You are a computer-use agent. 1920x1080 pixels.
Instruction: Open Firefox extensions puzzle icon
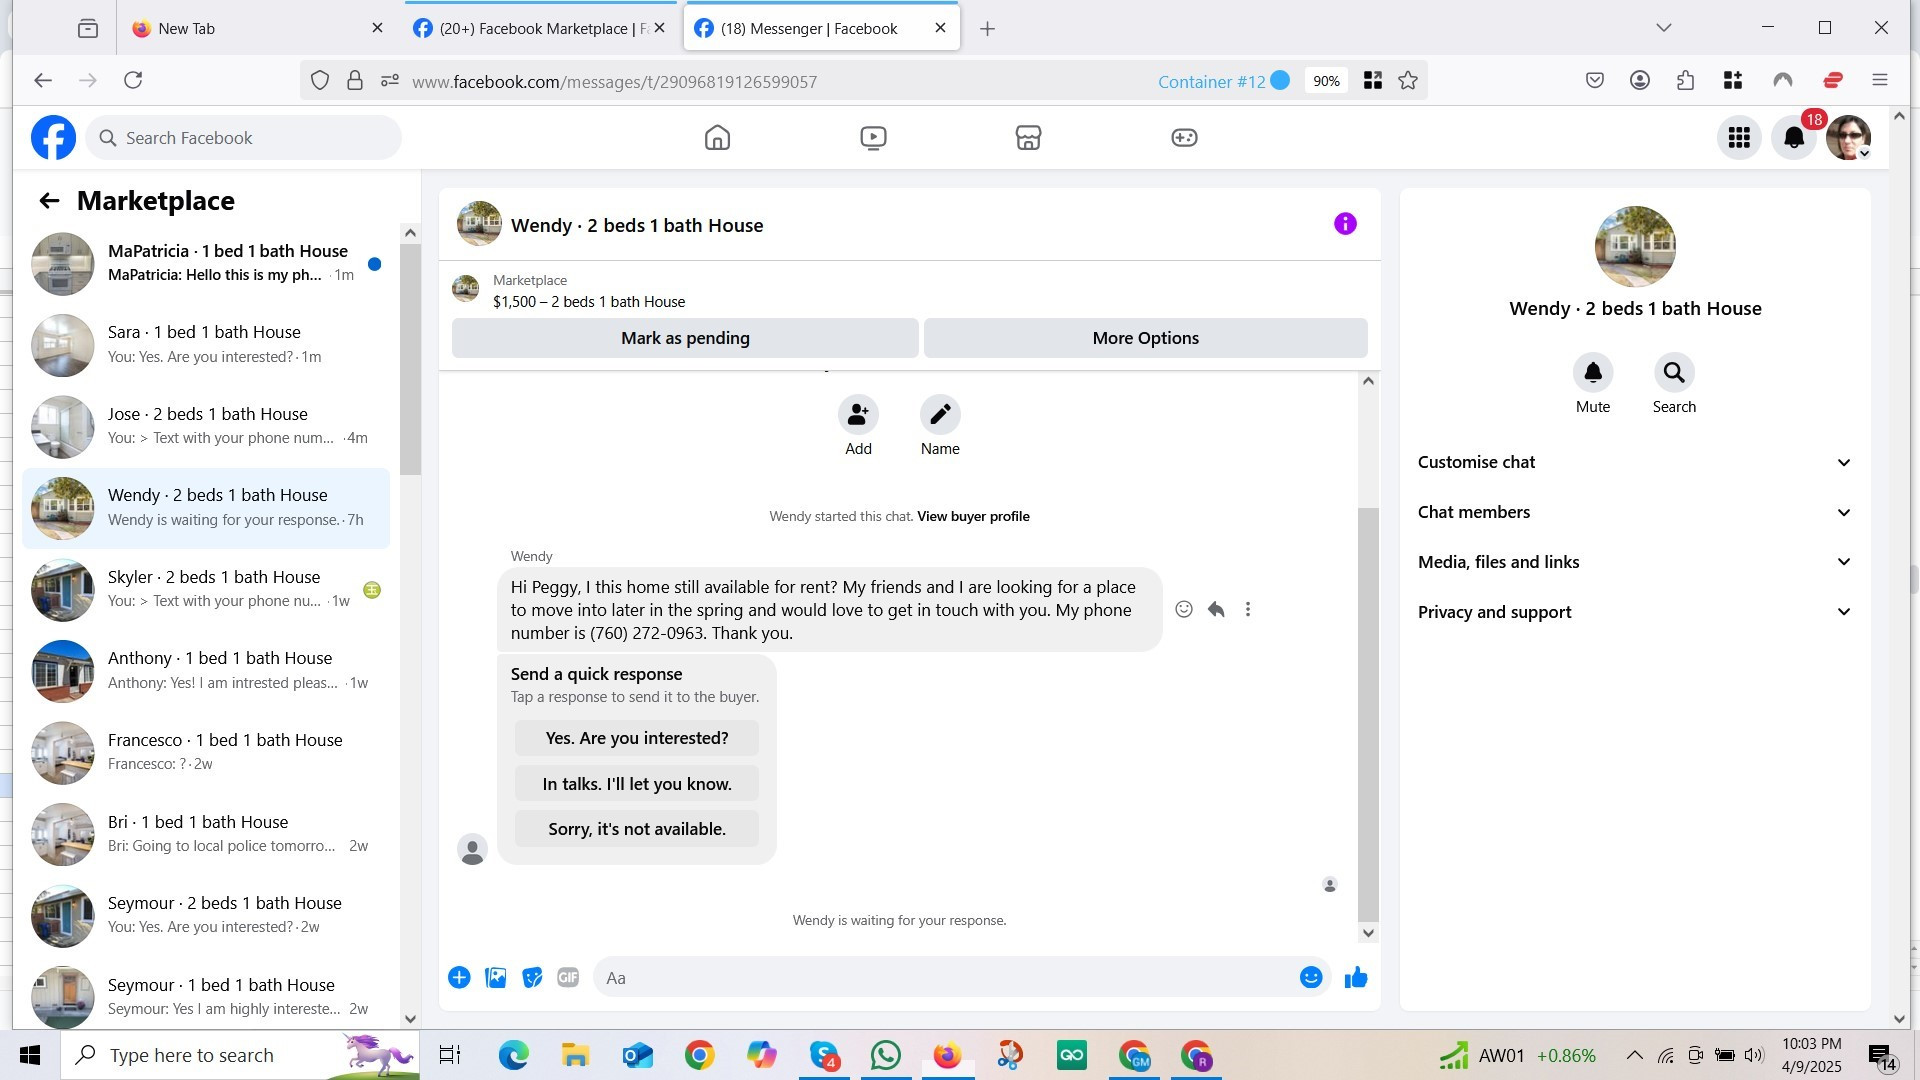pyautogui.click(x=1686, y=81)
